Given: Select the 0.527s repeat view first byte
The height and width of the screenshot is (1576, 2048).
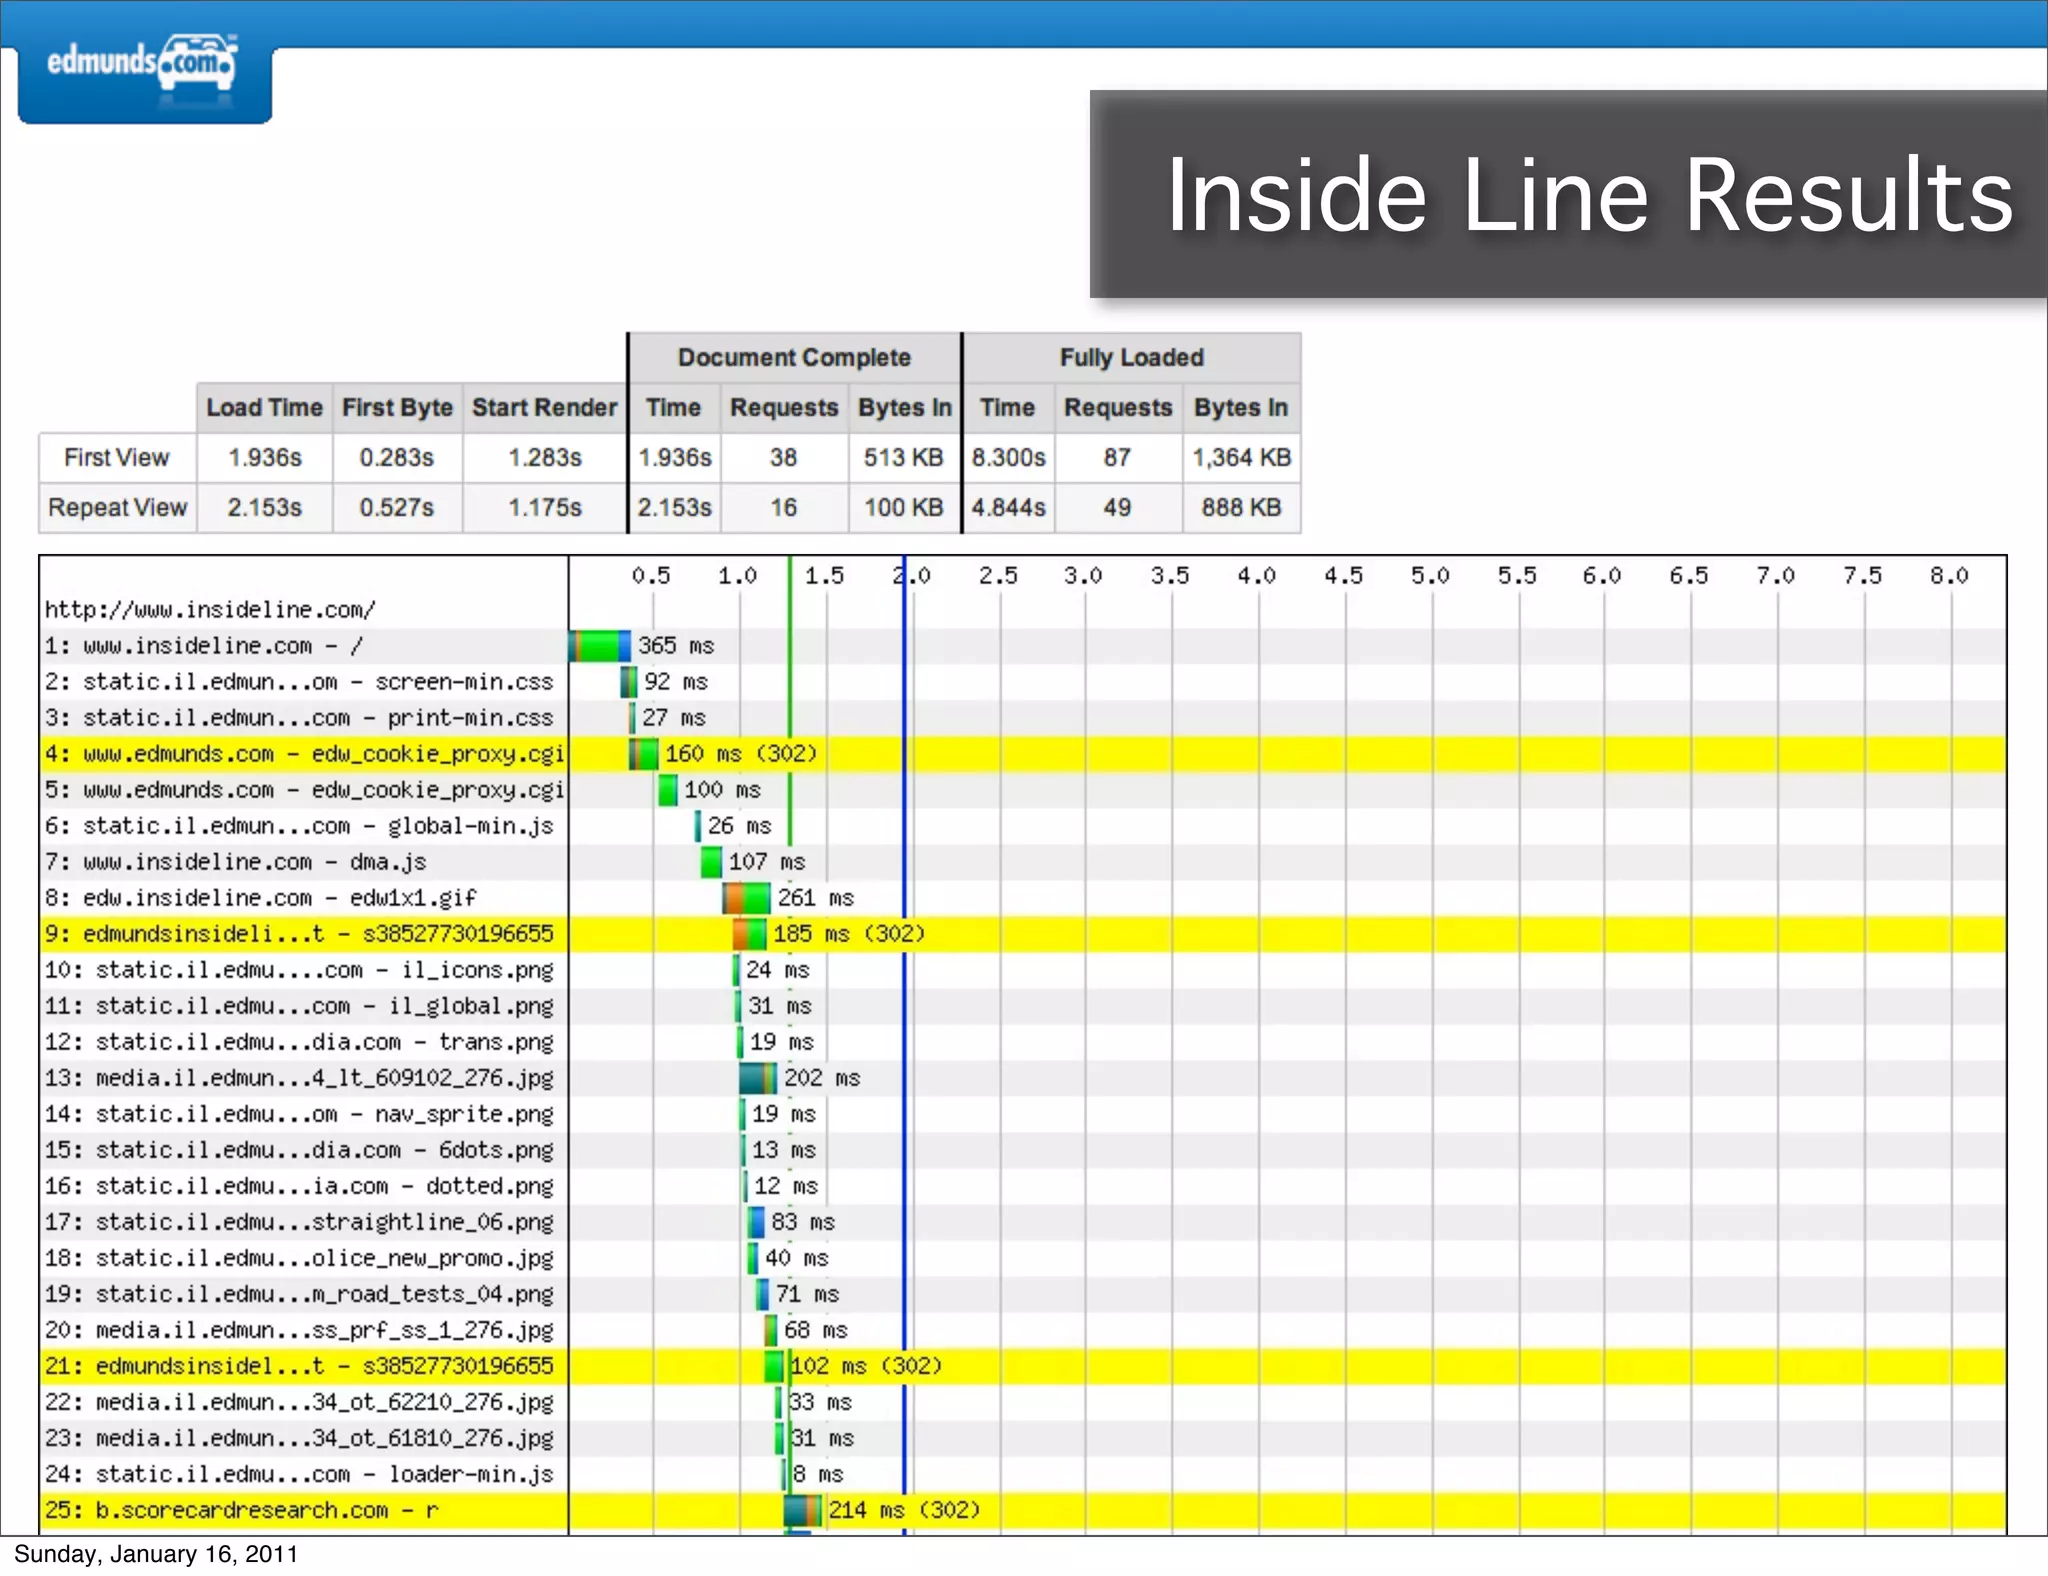Looking at the screenshot, I should 397,507.
